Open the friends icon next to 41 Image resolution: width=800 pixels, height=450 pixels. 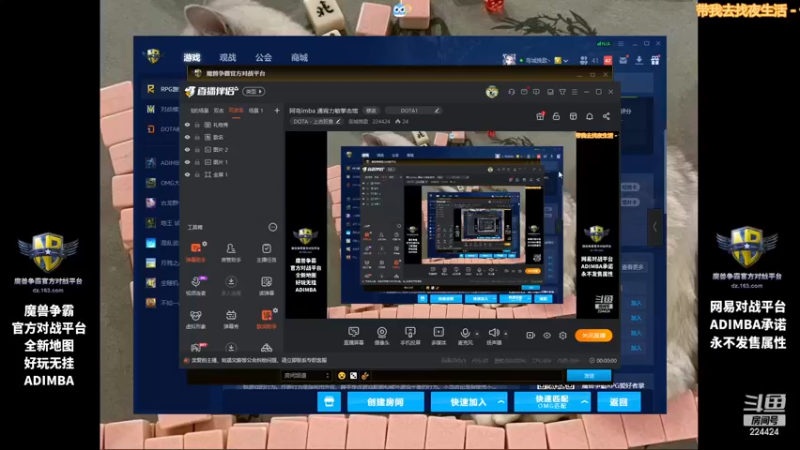tap(584, 60)
